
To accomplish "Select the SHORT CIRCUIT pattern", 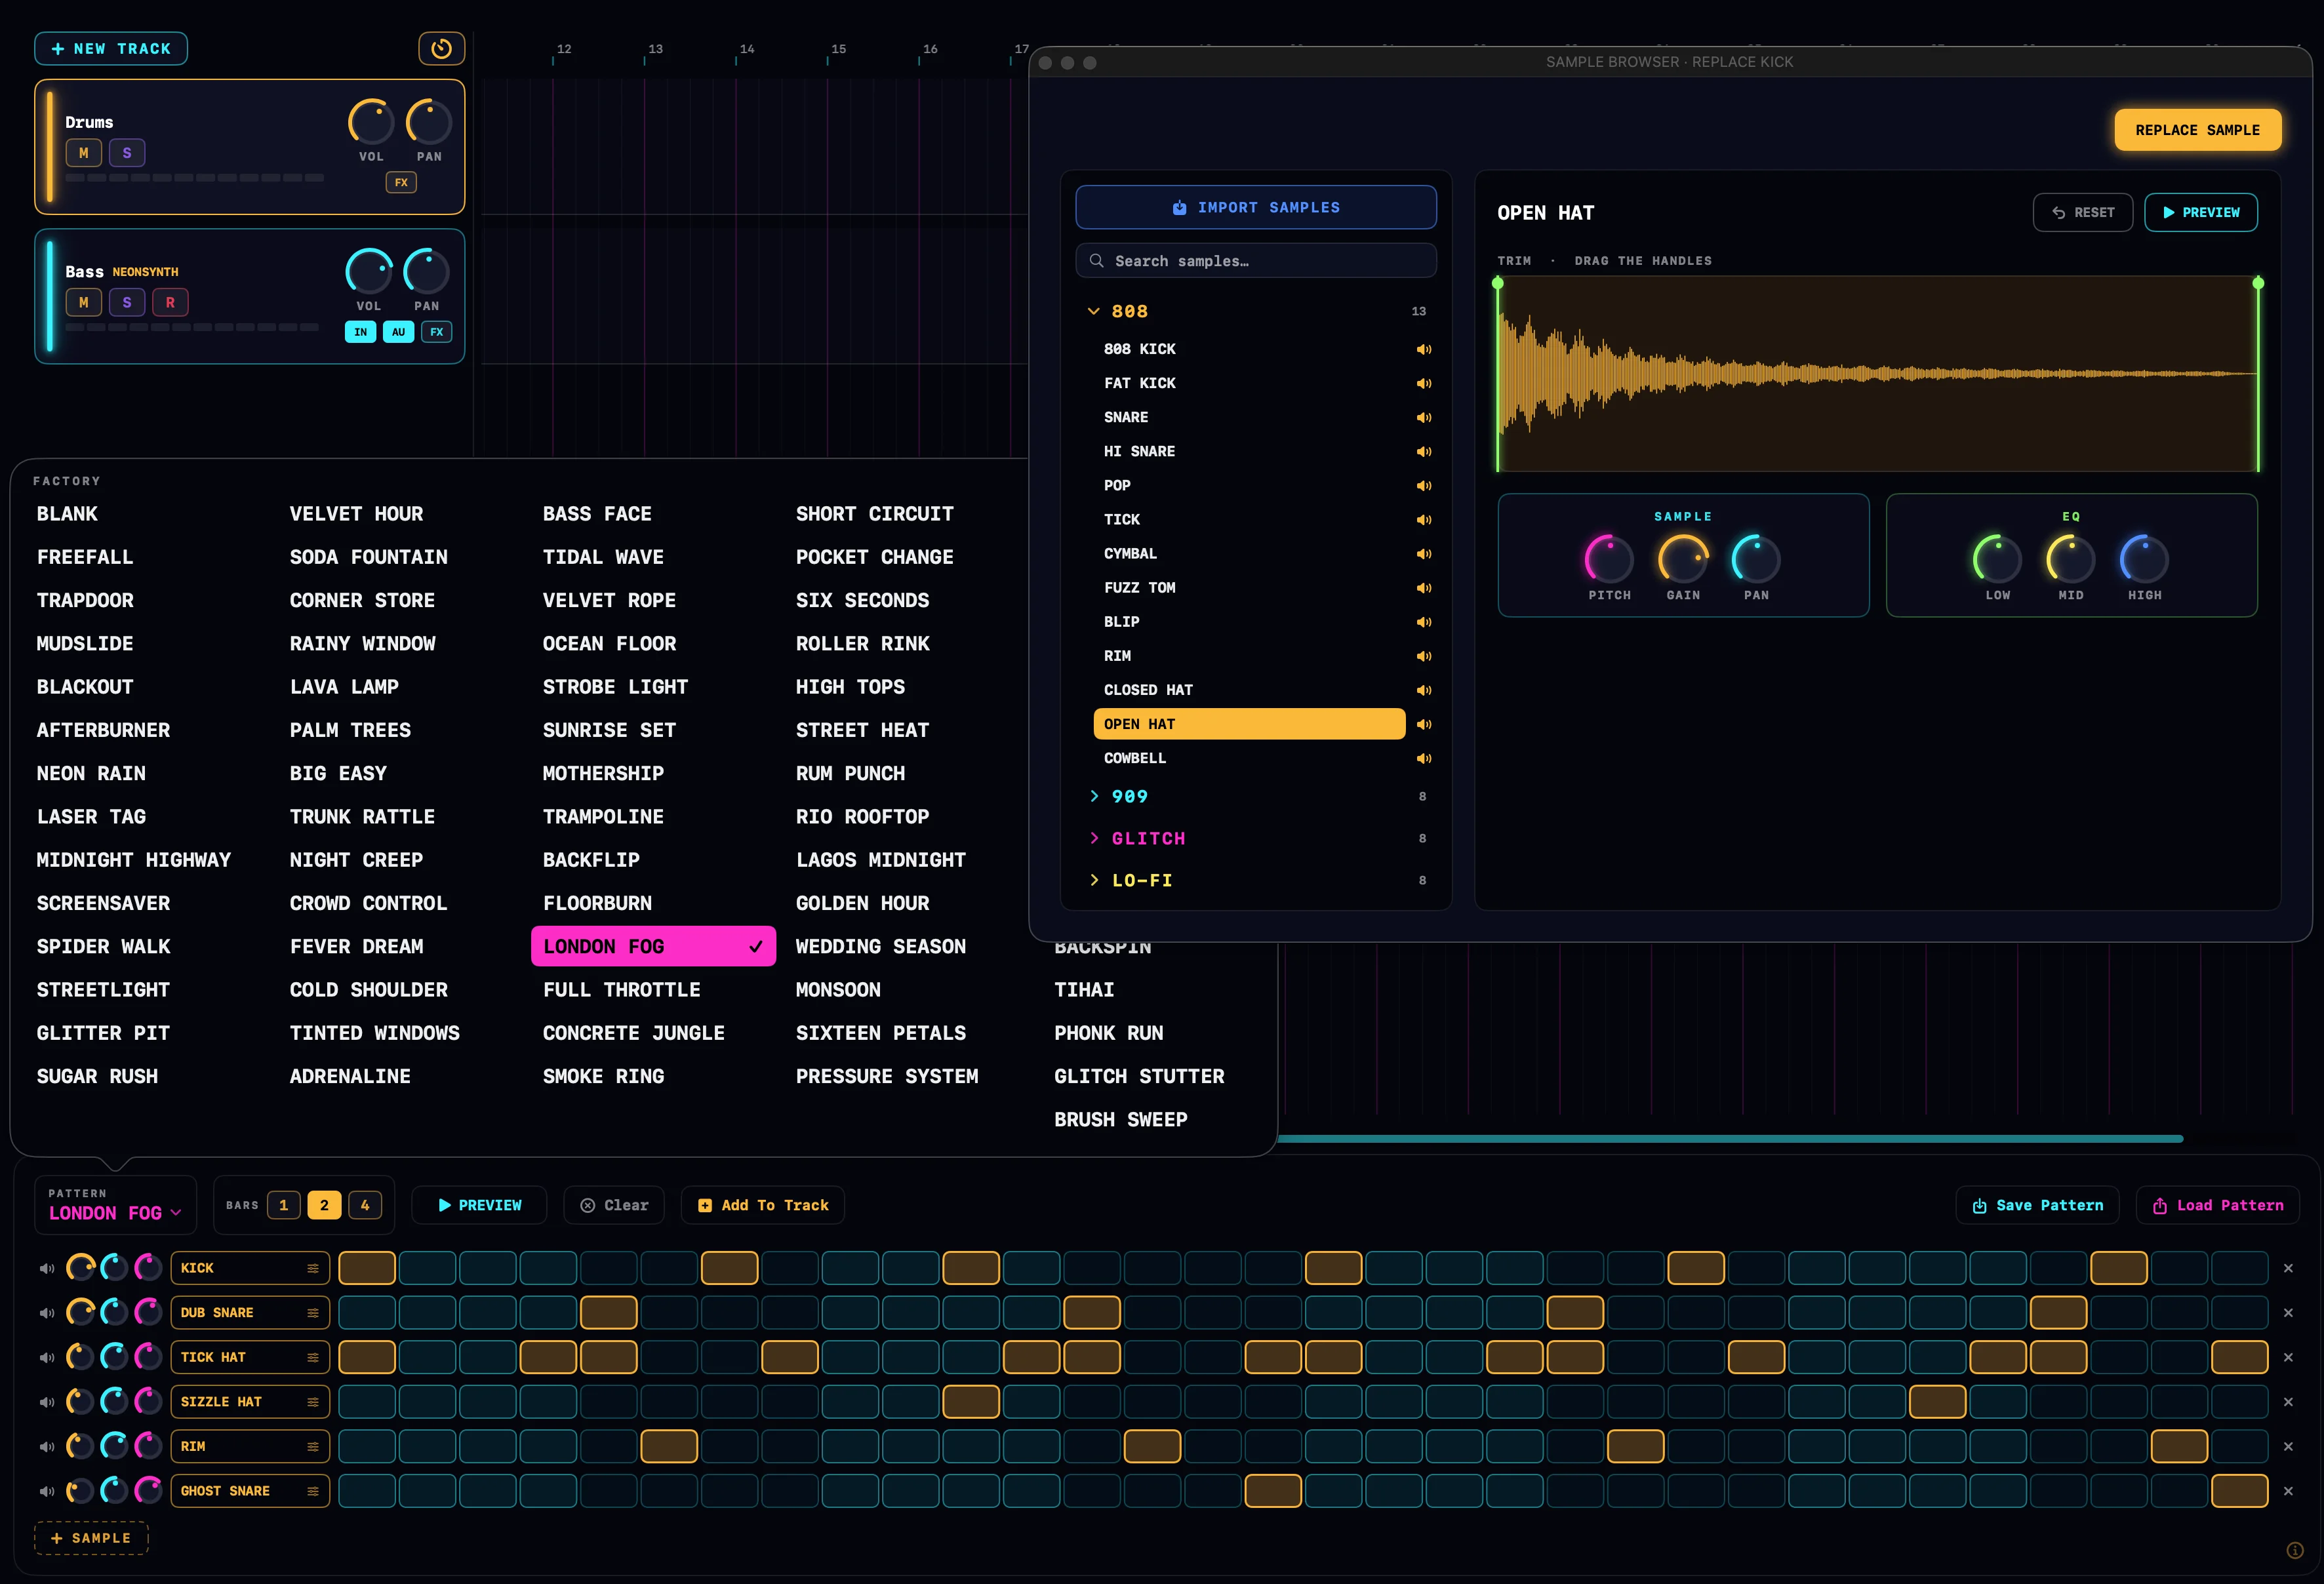I will tap(874, 514).
